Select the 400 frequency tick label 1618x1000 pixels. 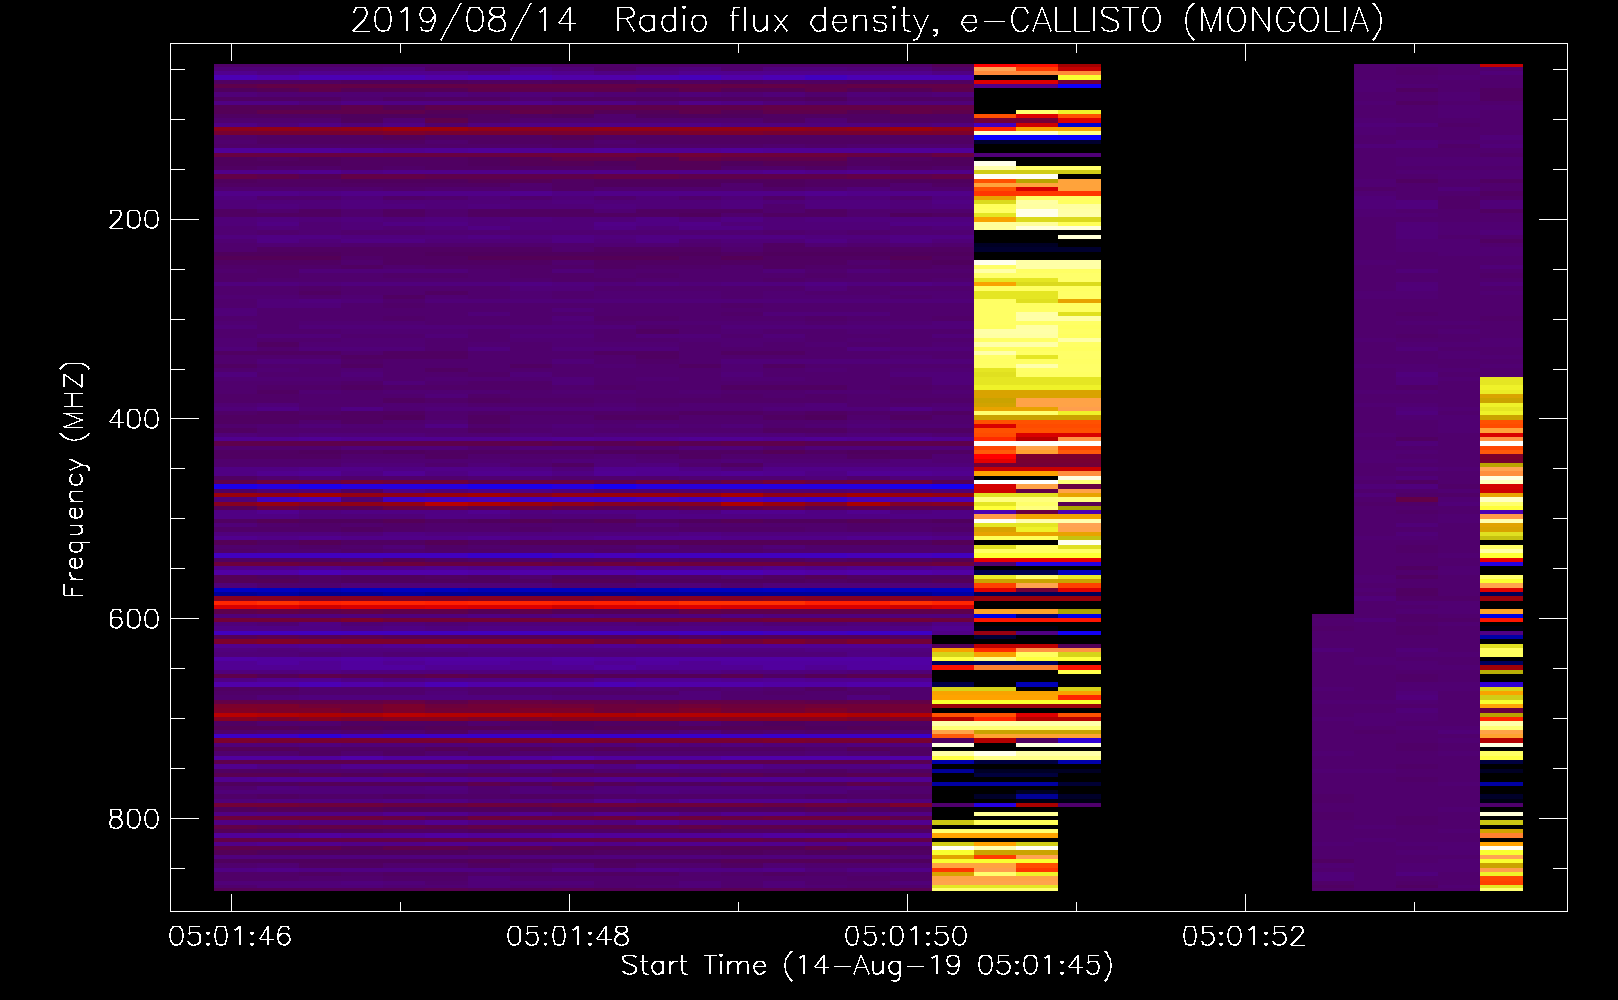tap(134, 419)
